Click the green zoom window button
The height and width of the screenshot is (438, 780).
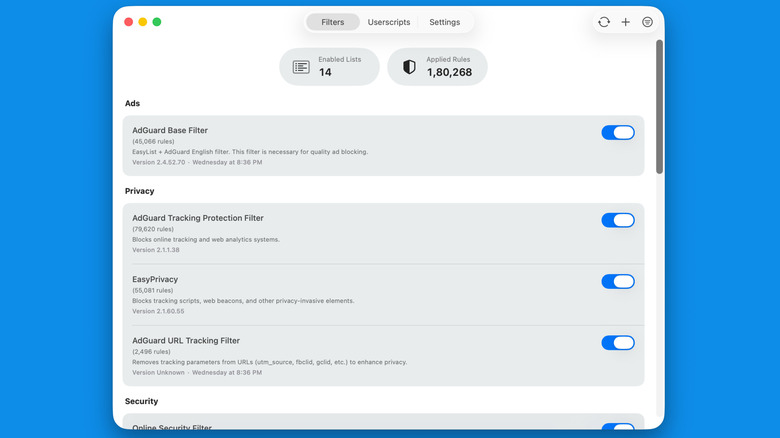[x=157, y=22]
